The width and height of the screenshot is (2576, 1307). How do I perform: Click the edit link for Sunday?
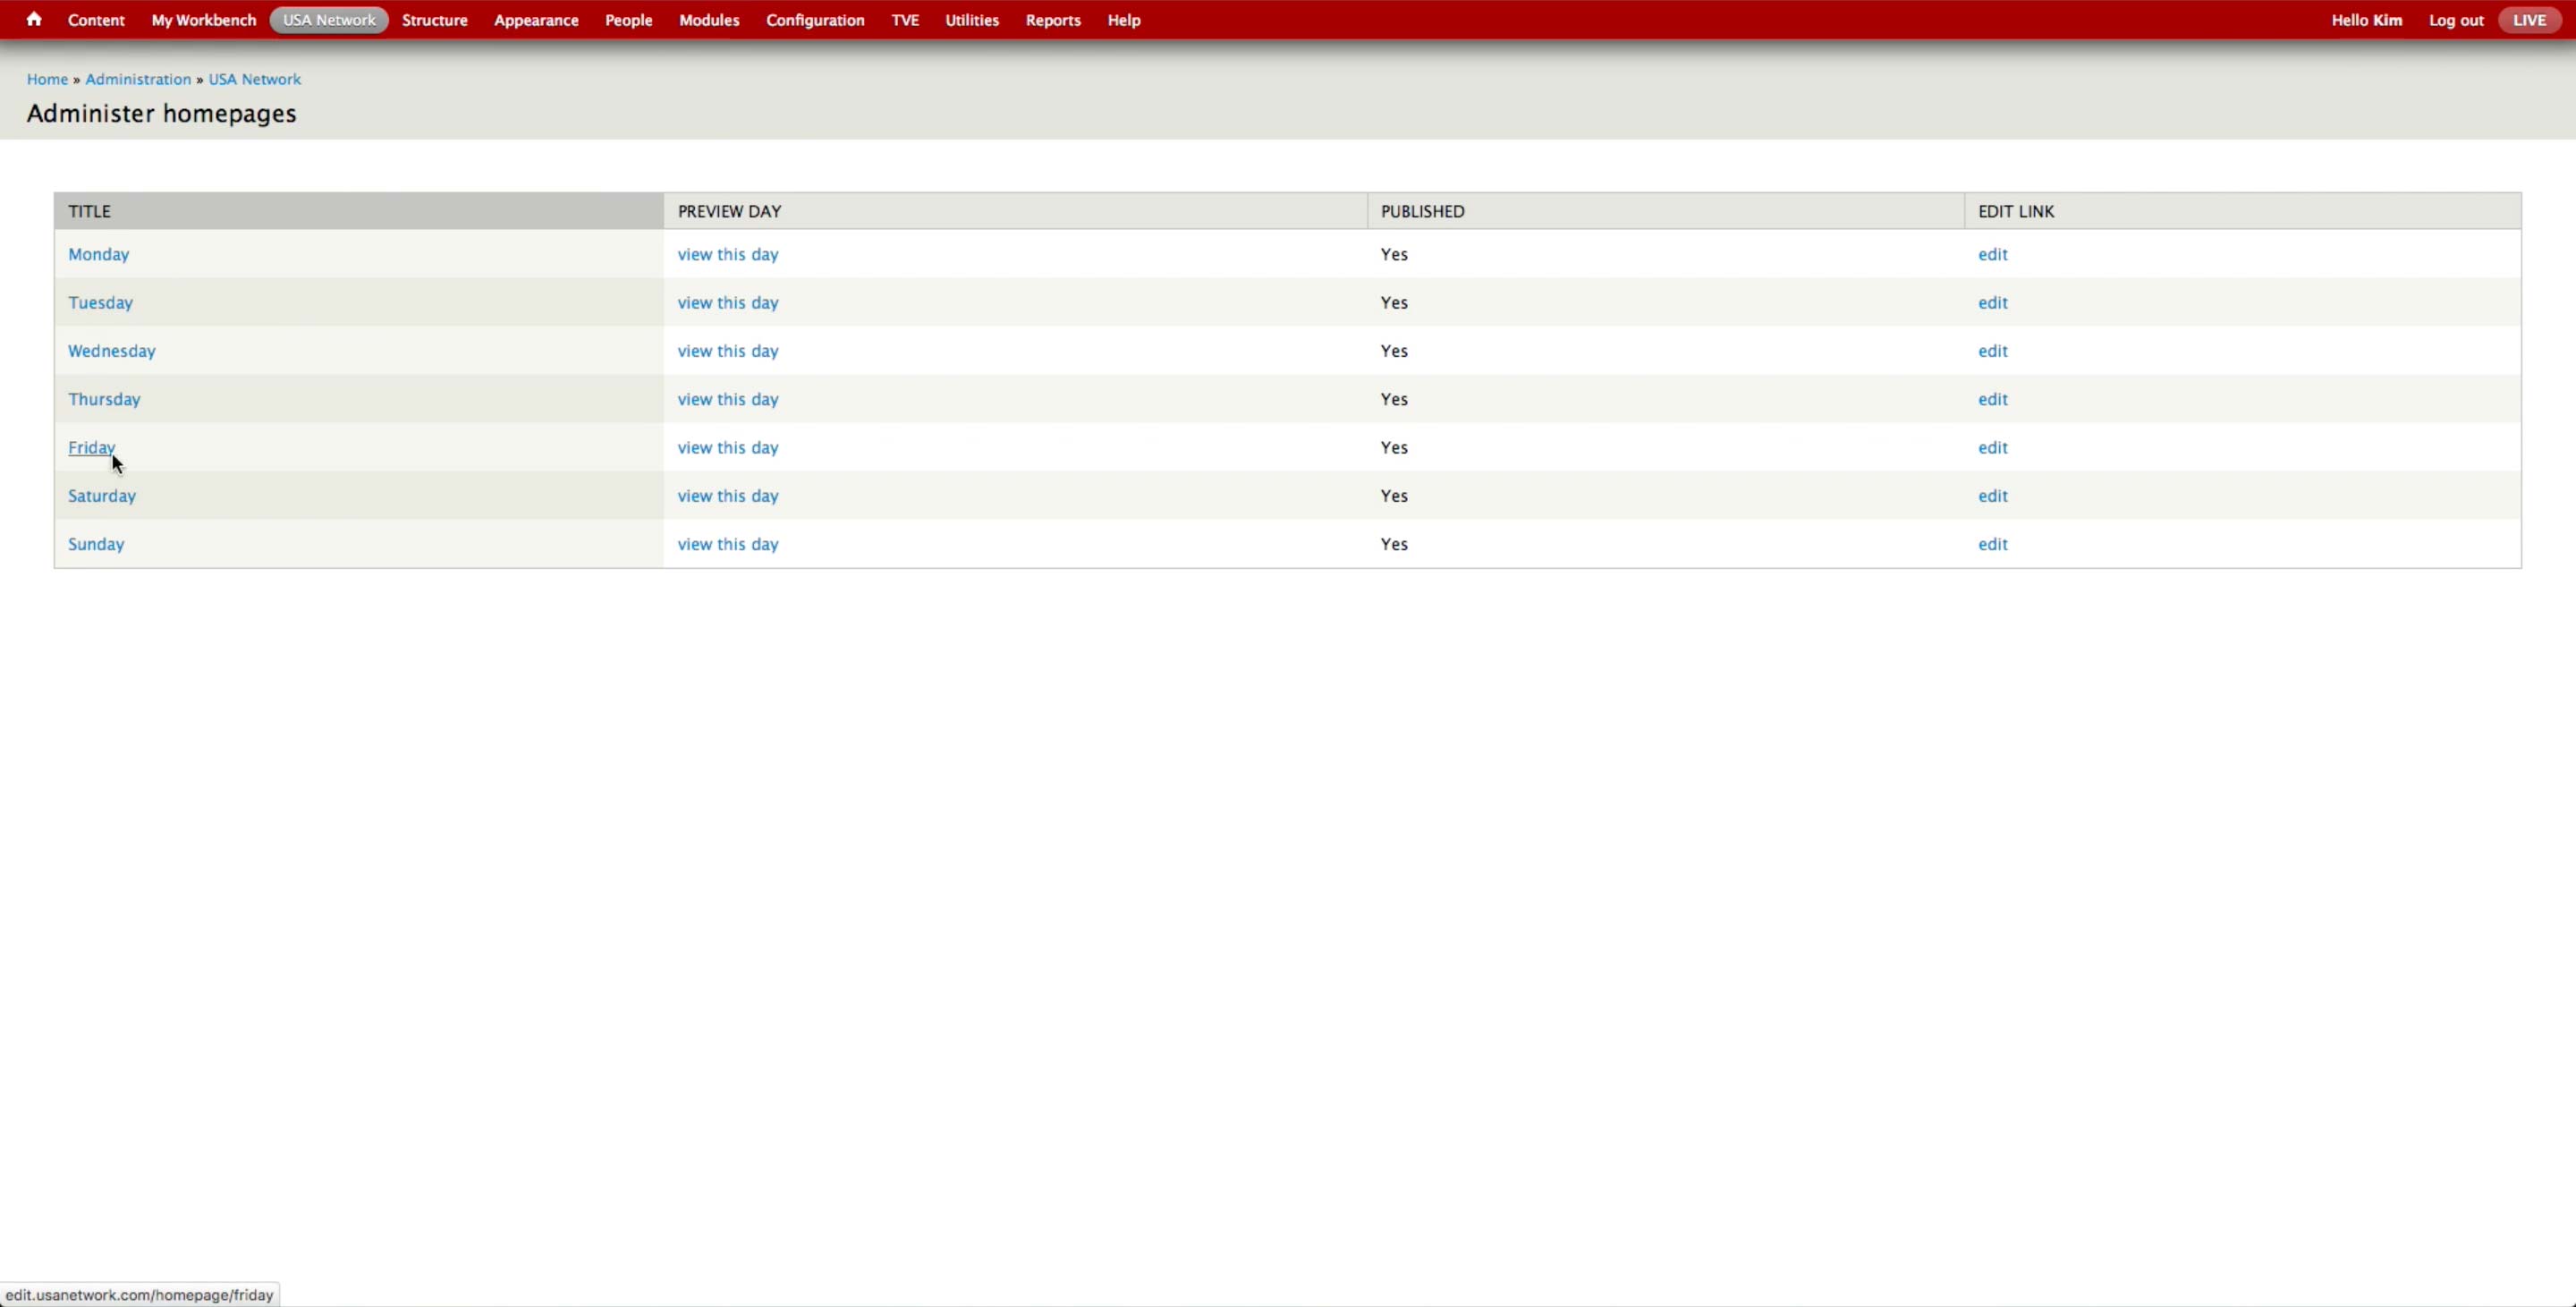click(1992, 544)
